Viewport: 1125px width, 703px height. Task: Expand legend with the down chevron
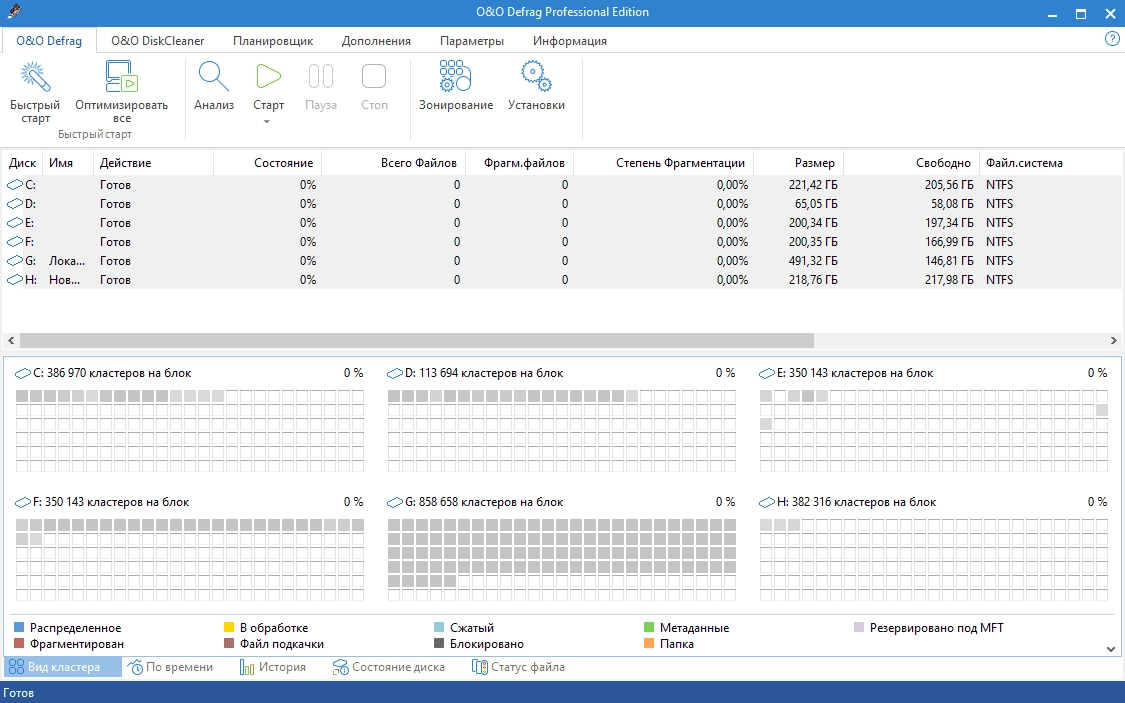click(x=1111, y=649)
